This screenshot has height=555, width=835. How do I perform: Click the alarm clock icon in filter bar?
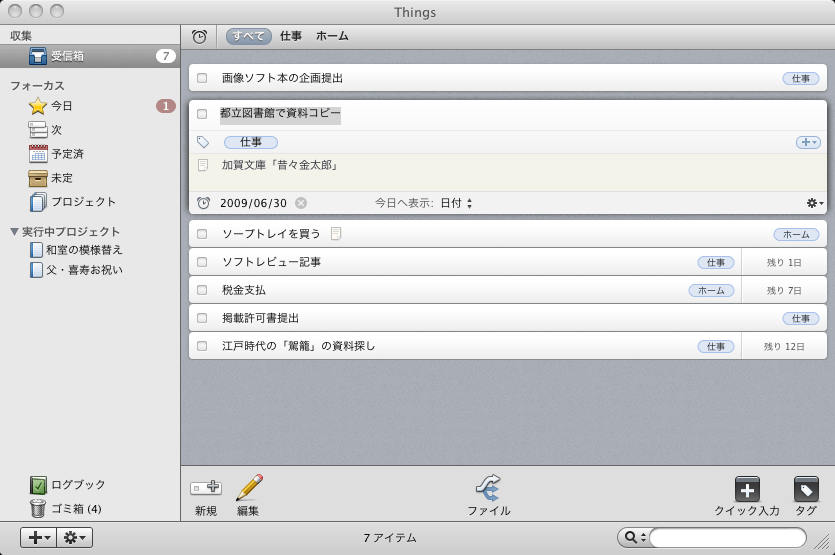[x=199, y=37]
